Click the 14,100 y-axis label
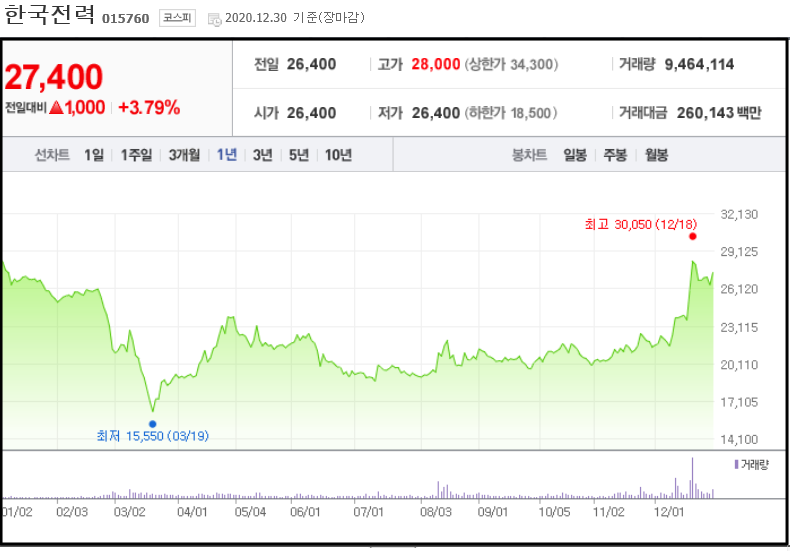Screen dimensions: 790x551 coord(739,439)
